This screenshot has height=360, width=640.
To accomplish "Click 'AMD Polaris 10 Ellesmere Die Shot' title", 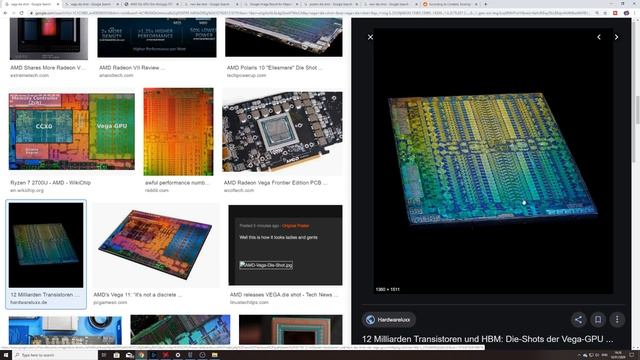I will 274,68.
